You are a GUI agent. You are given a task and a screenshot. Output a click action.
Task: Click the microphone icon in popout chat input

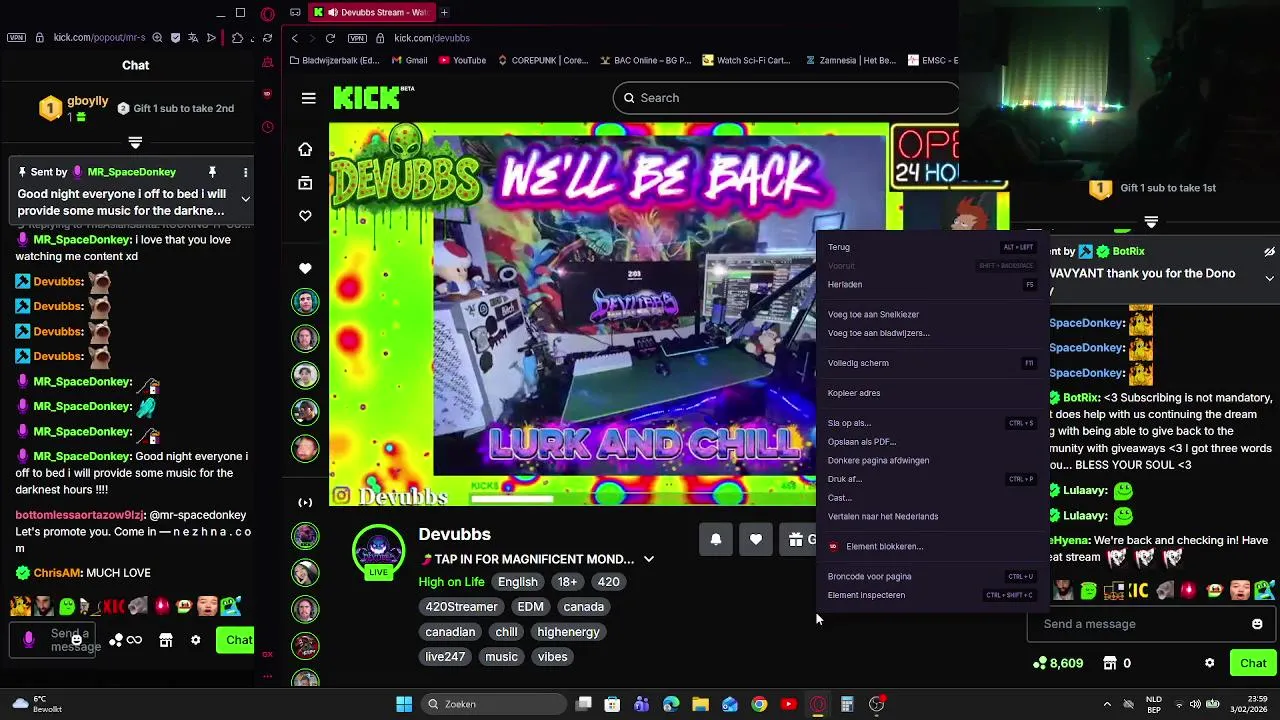[28, 640]
